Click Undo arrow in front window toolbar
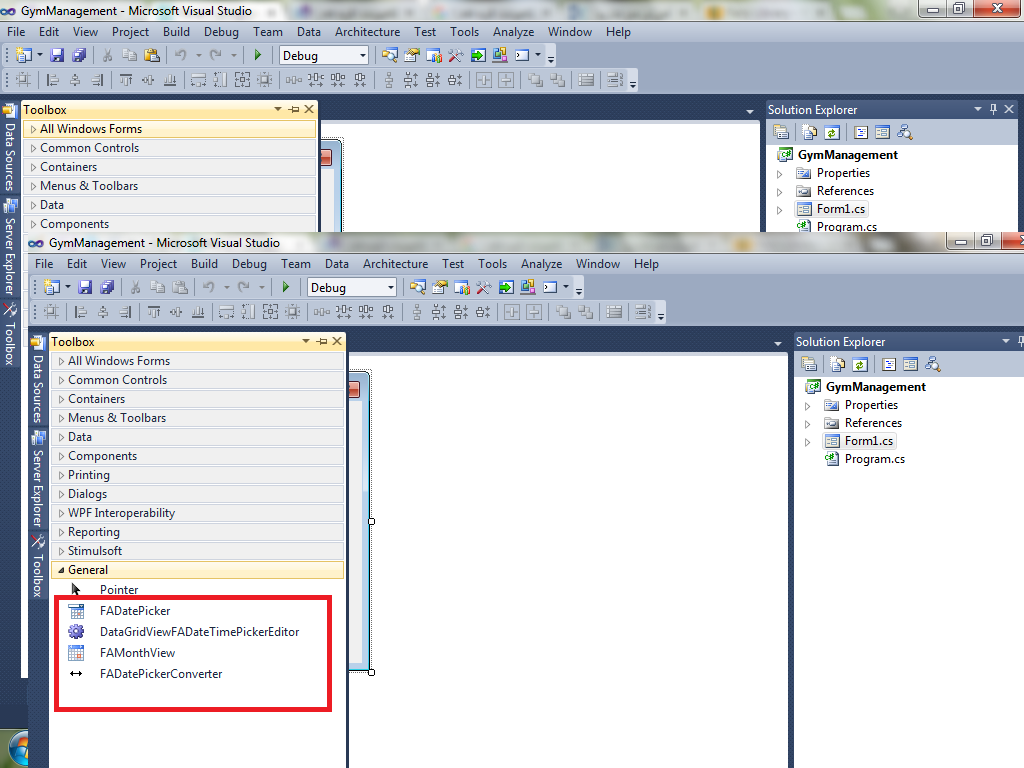The height and width of the screenshot is (768, 1024). click(208, 287)
